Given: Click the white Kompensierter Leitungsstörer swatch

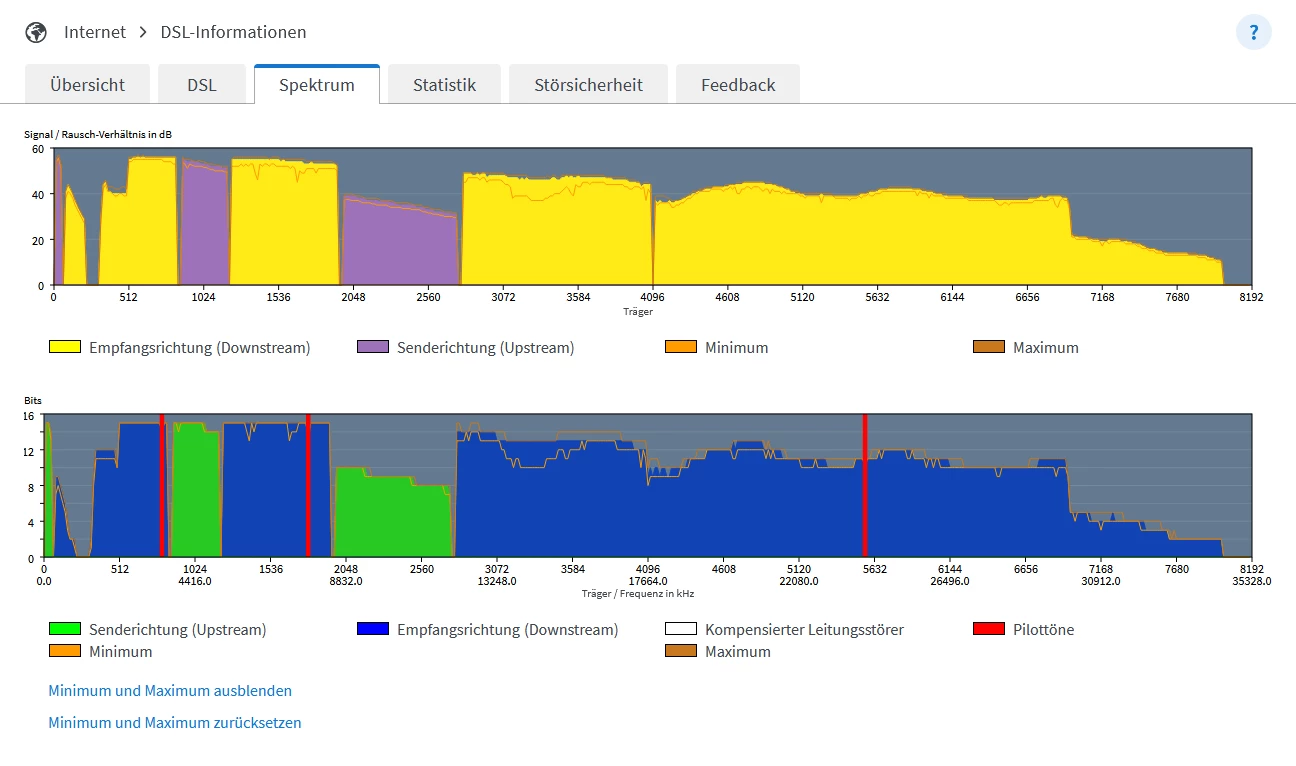Looking at the screenshot, I should (681, 630).
